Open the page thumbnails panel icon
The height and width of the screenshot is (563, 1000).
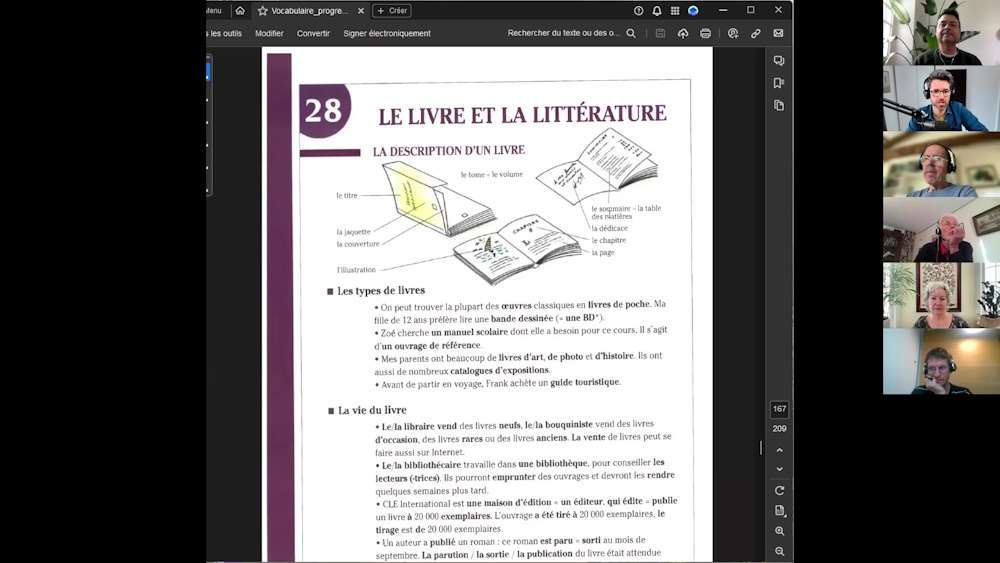point(779,105)
